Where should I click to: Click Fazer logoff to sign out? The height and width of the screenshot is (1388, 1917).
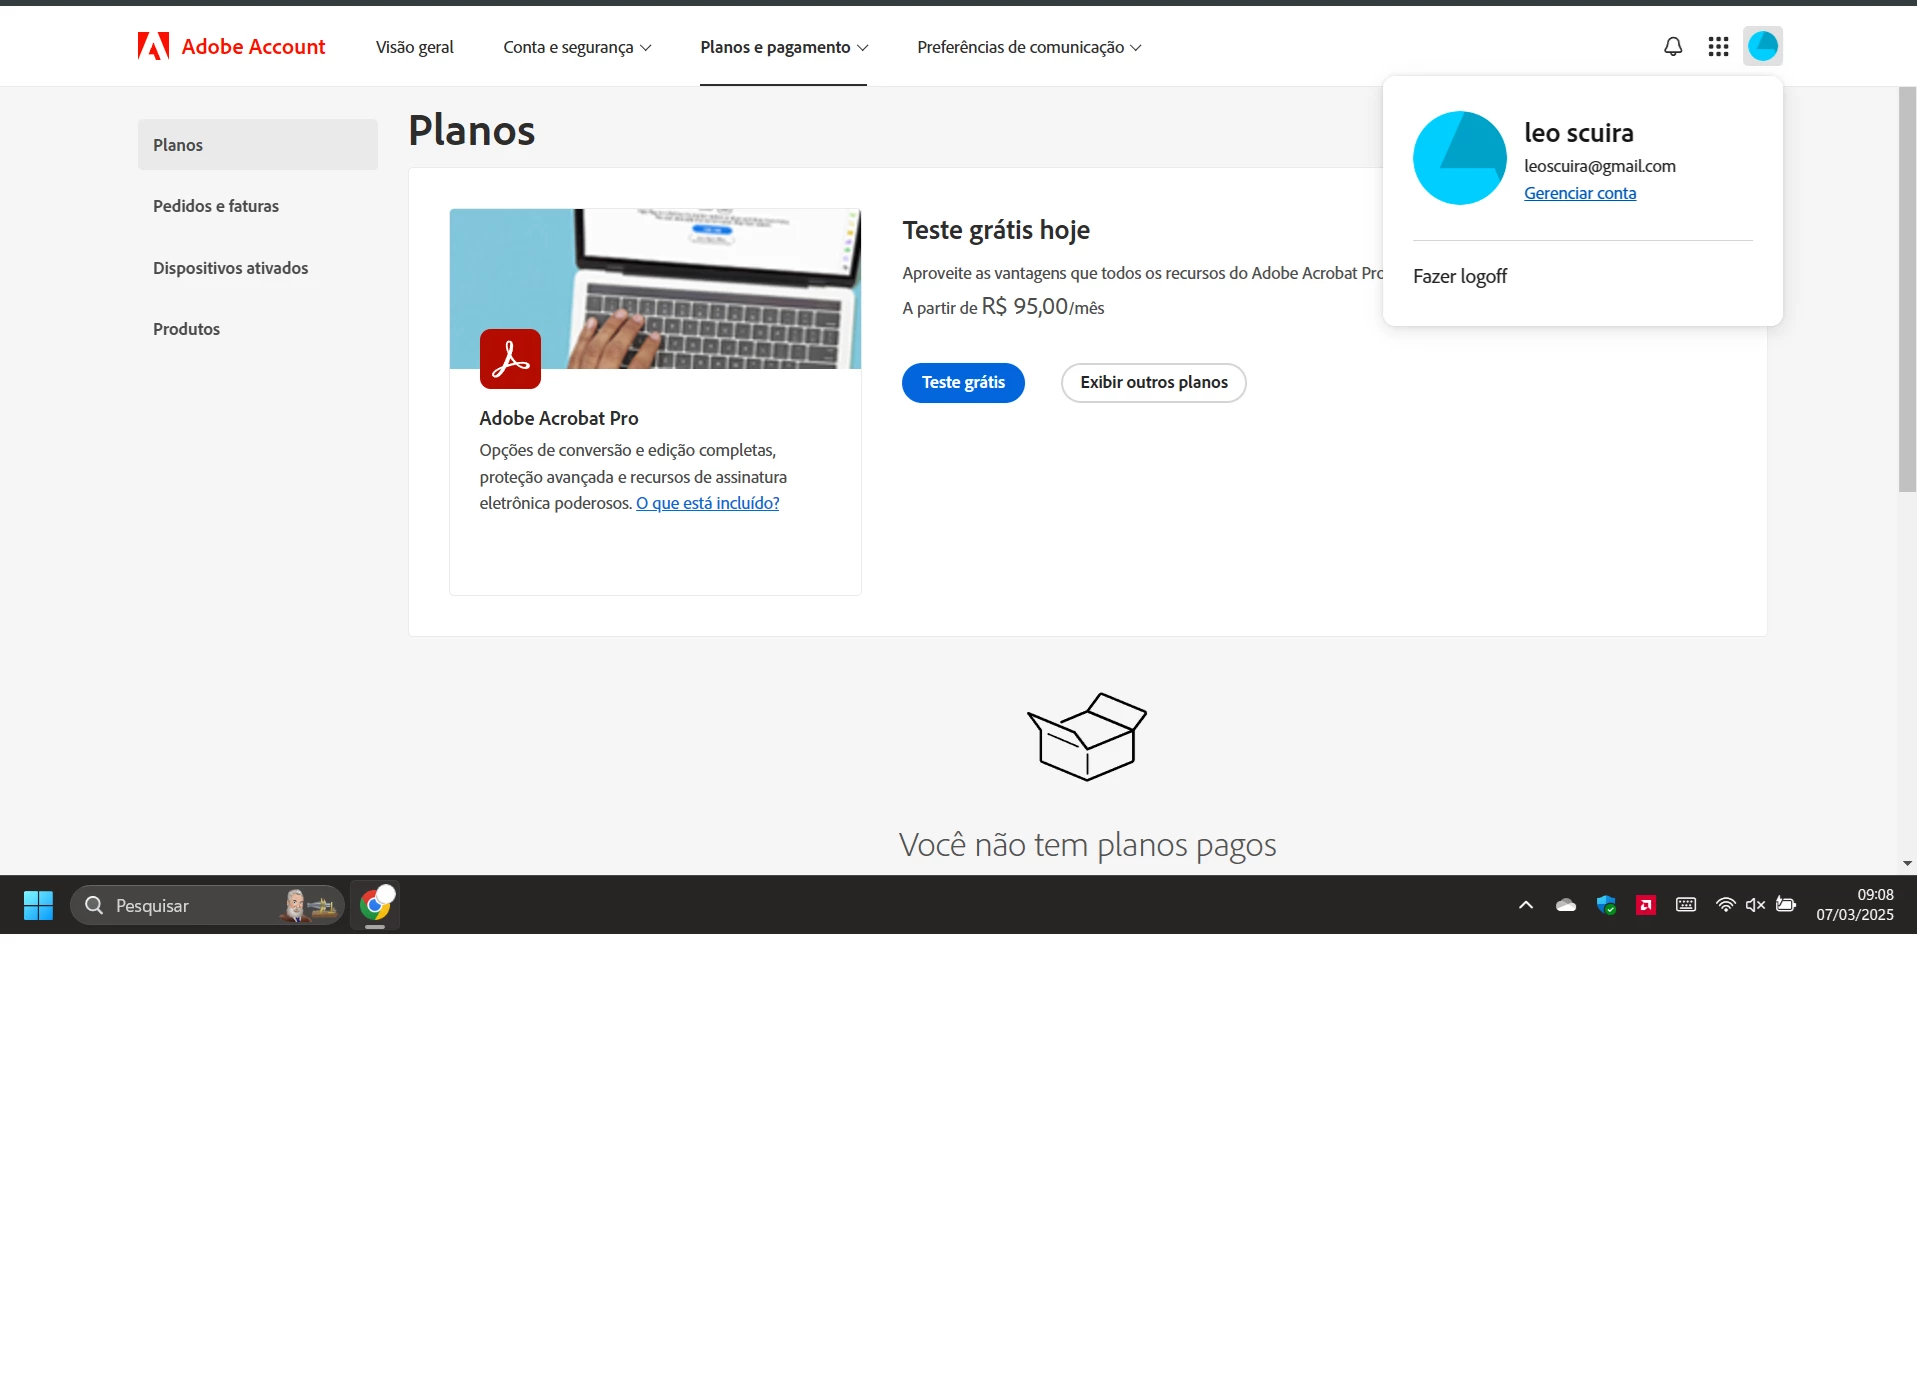tap(1460, 276)
